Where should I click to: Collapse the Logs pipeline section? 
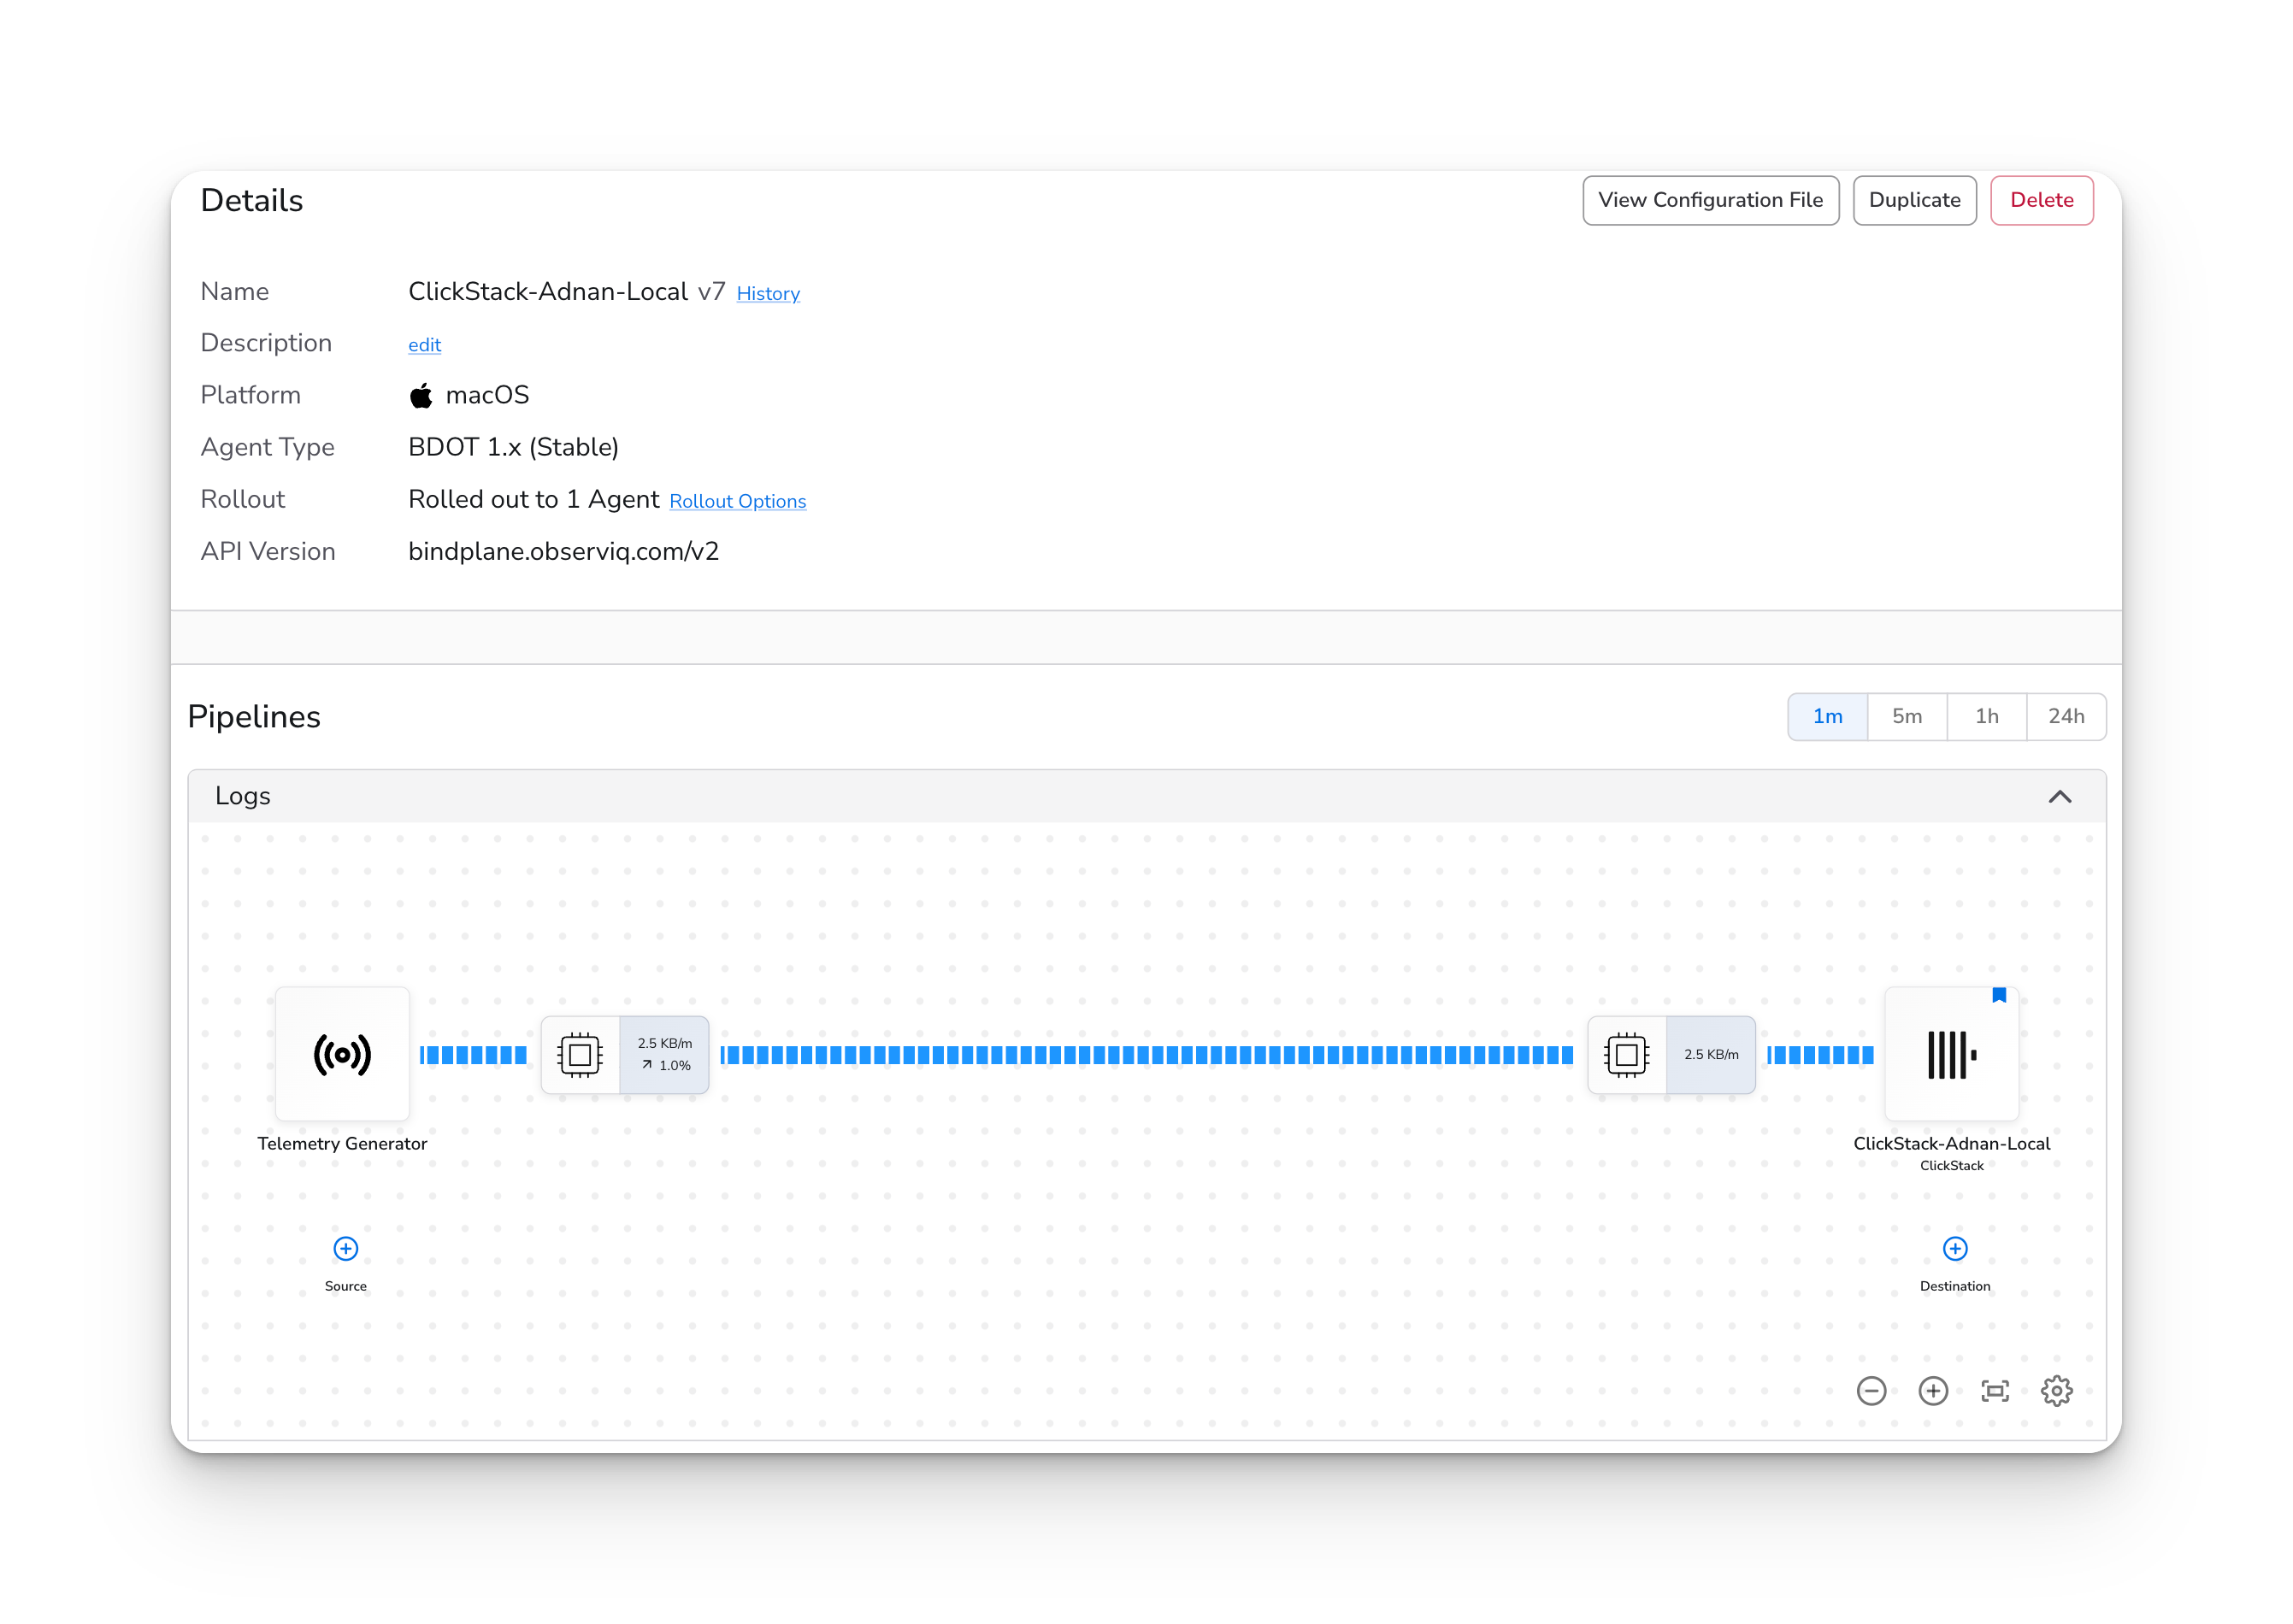tap(2060, 795)
